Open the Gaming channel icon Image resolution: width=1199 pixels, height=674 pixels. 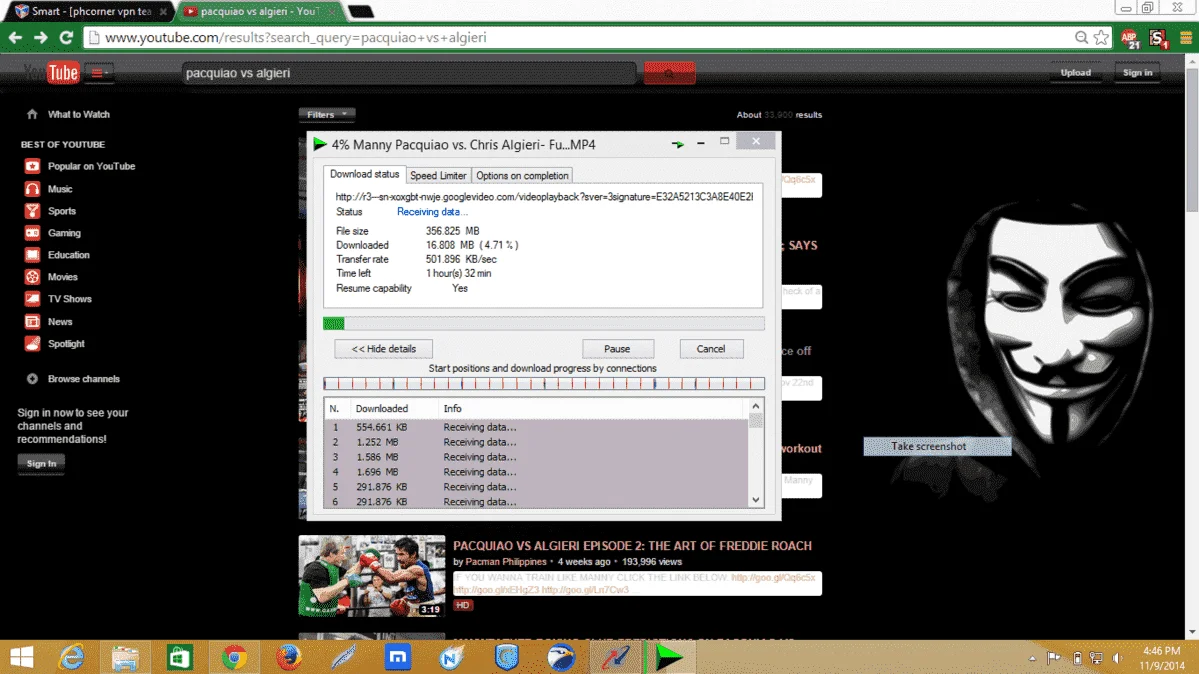point(32,233)
